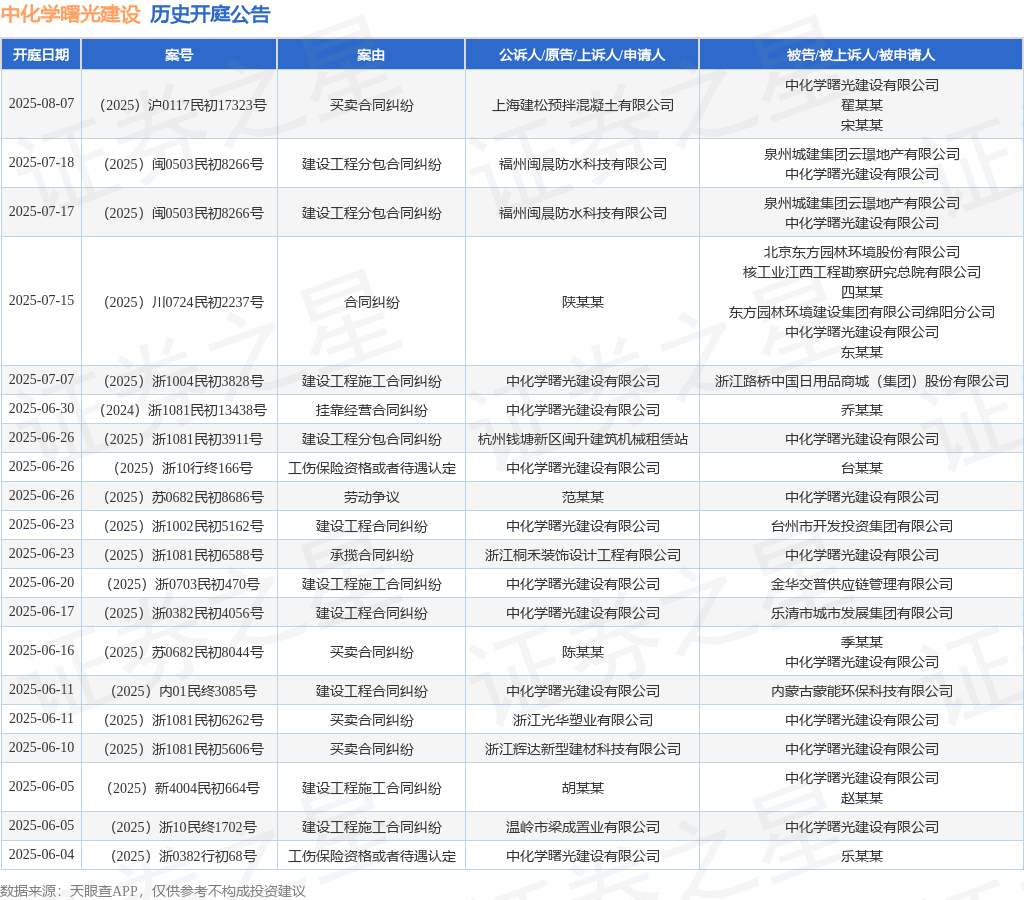Select case number 川0724民初2237号

183,302
